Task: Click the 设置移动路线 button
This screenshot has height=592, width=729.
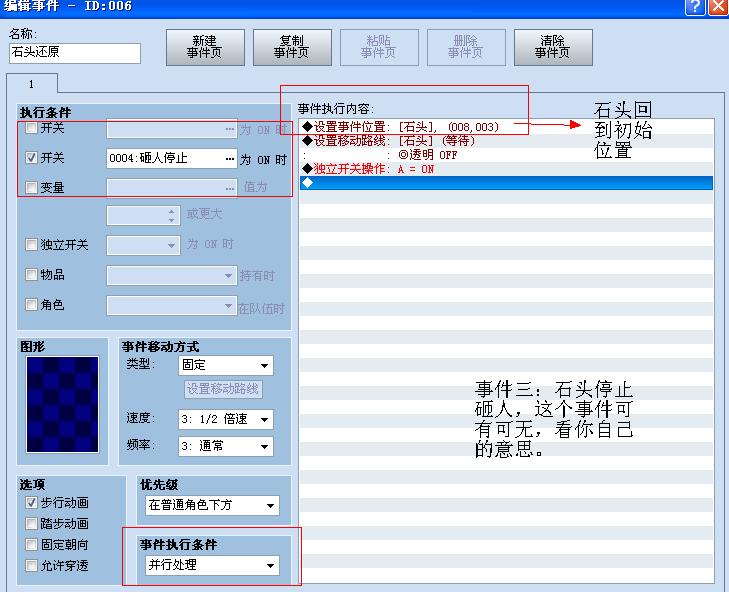Action: coord(223,389)
